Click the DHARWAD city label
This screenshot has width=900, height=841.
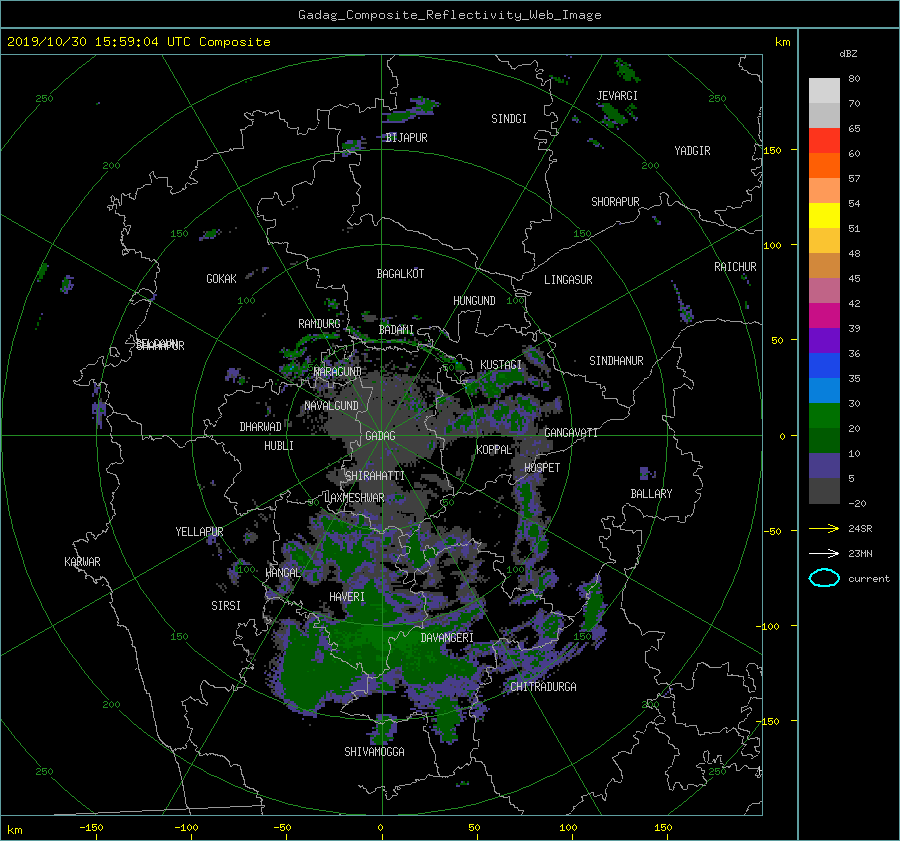(261, 427)
